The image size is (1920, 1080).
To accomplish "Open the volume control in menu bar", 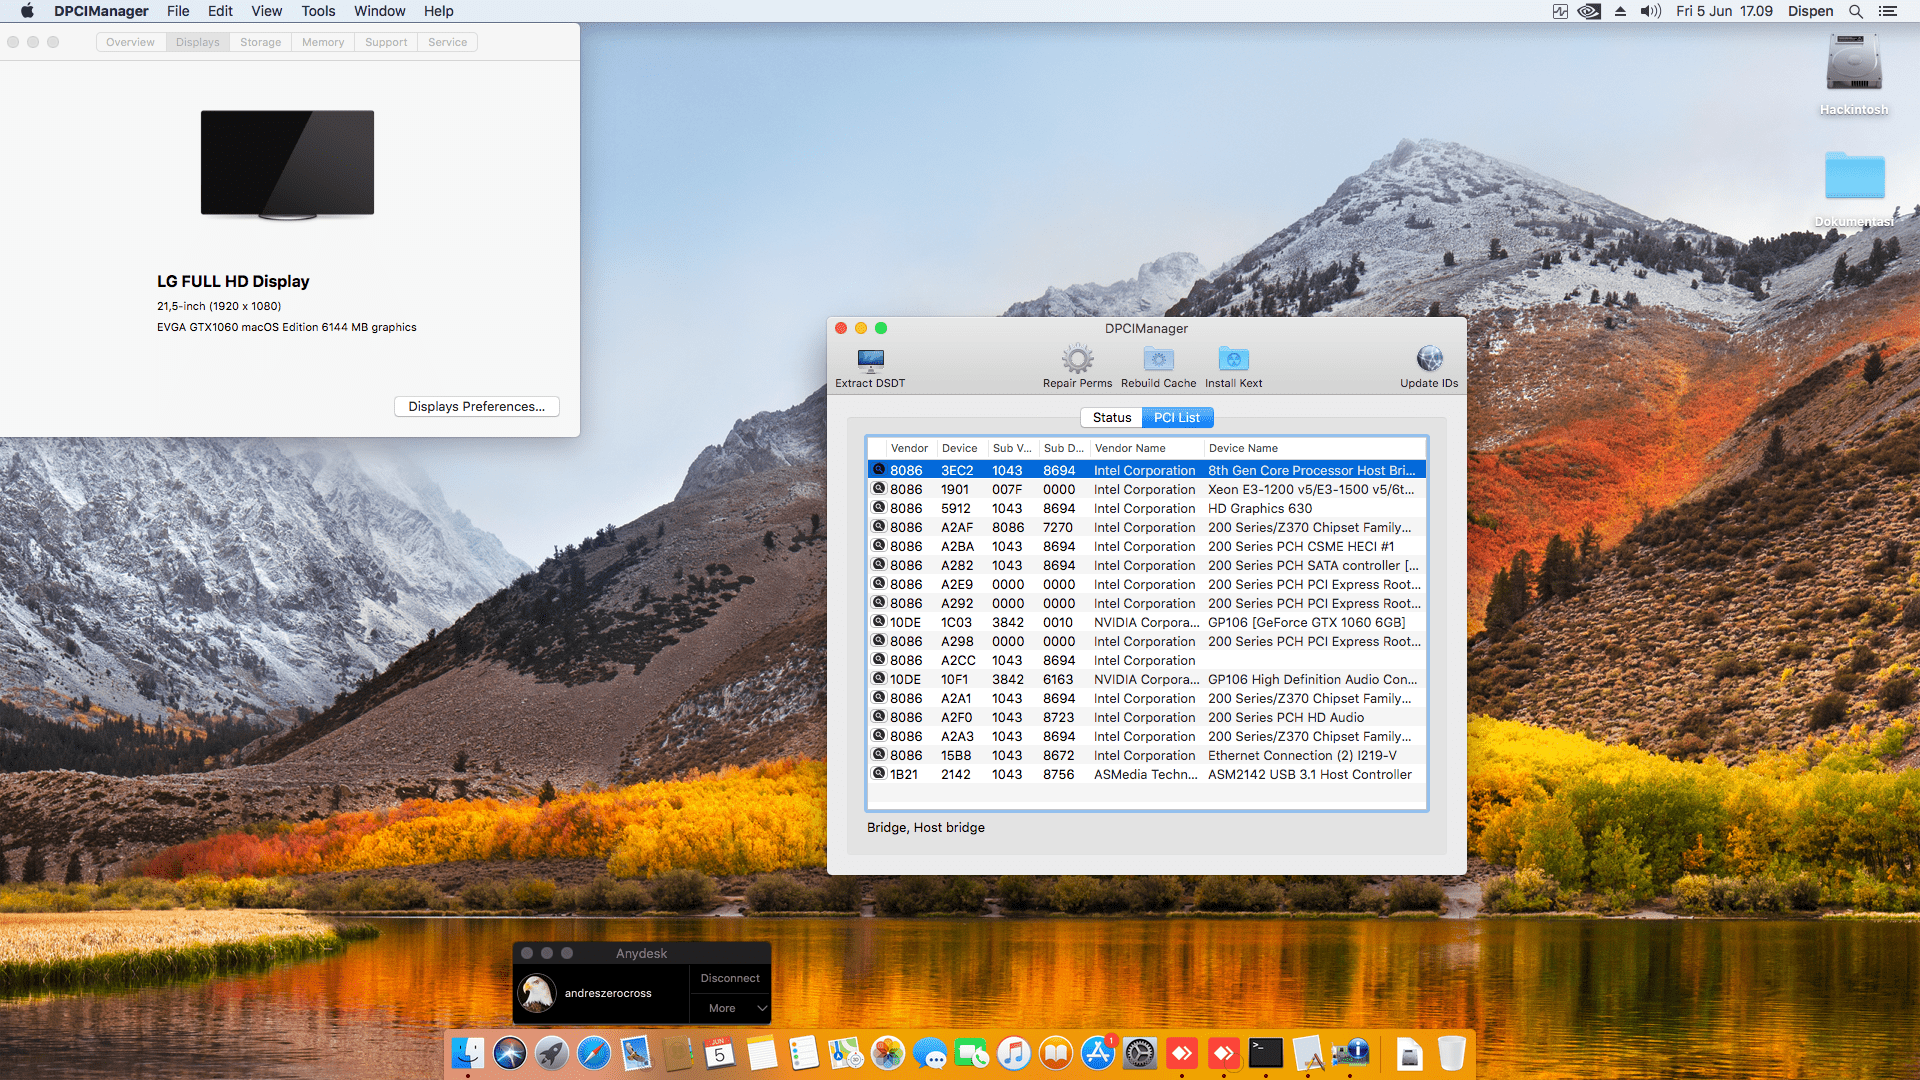I will point(1650,11).
